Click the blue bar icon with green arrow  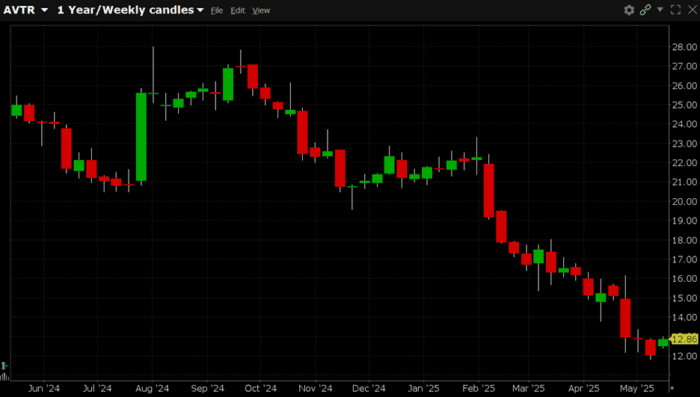click(4, 366)
